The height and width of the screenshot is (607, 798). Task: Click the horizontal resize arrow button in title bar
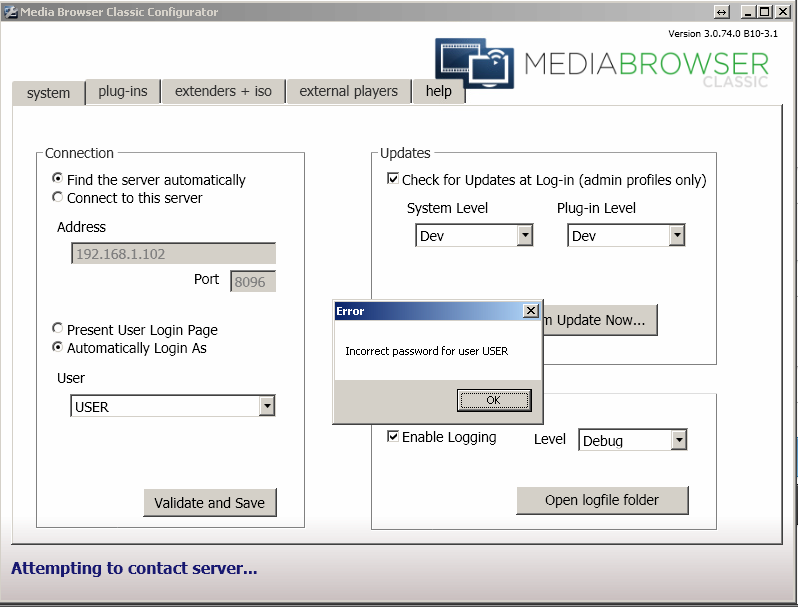tap(722, 12)
